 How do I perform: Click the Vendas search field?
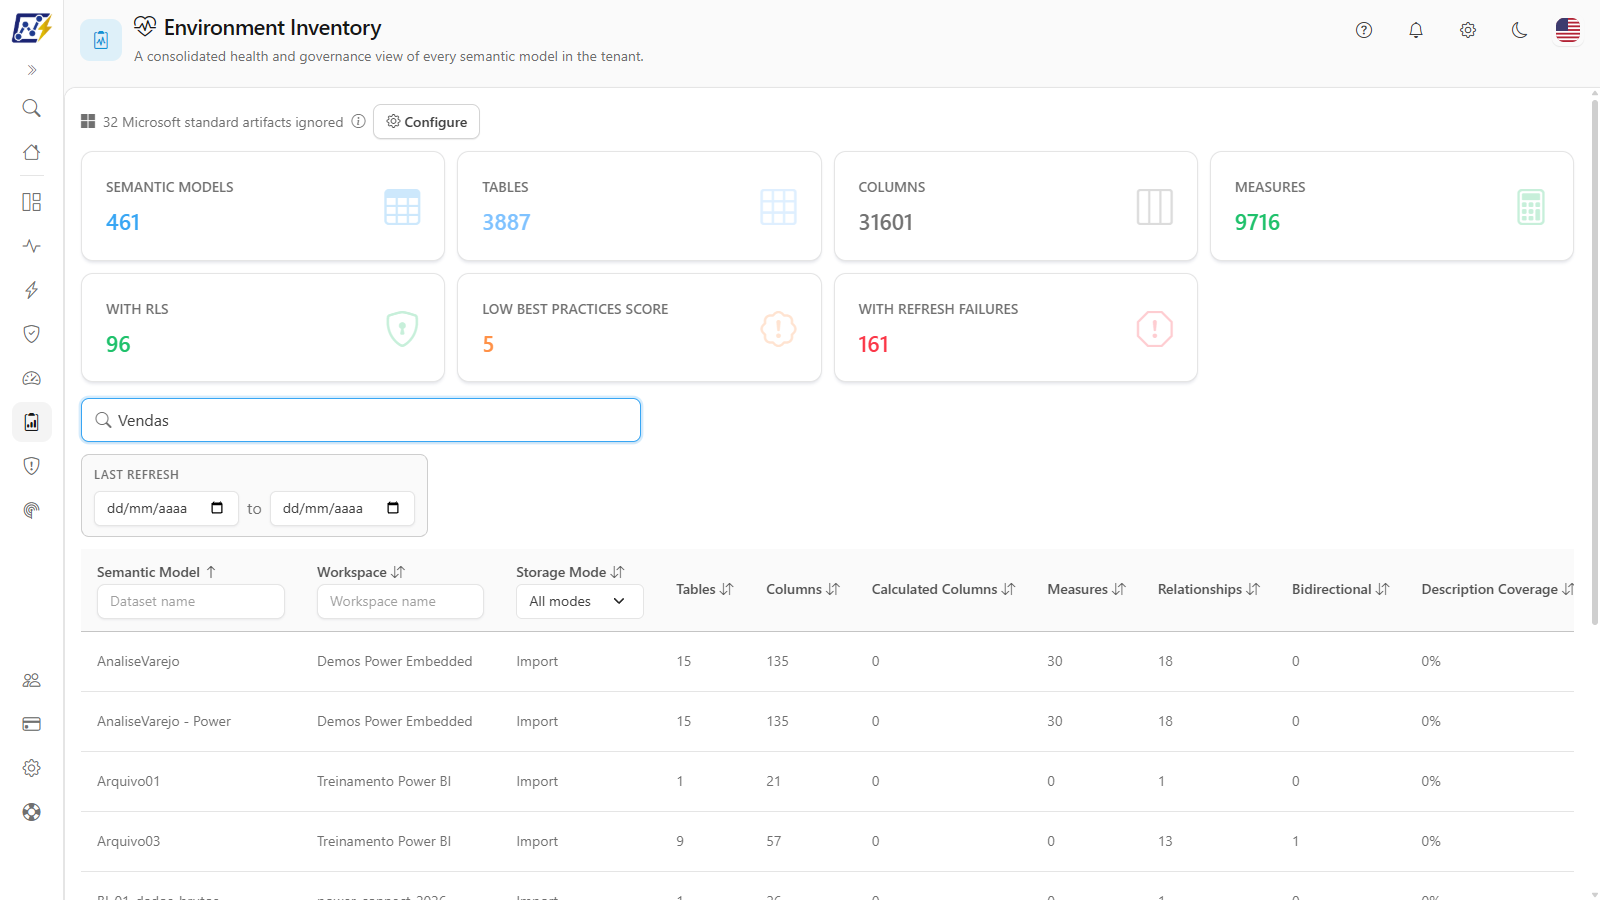coord(361,420)
